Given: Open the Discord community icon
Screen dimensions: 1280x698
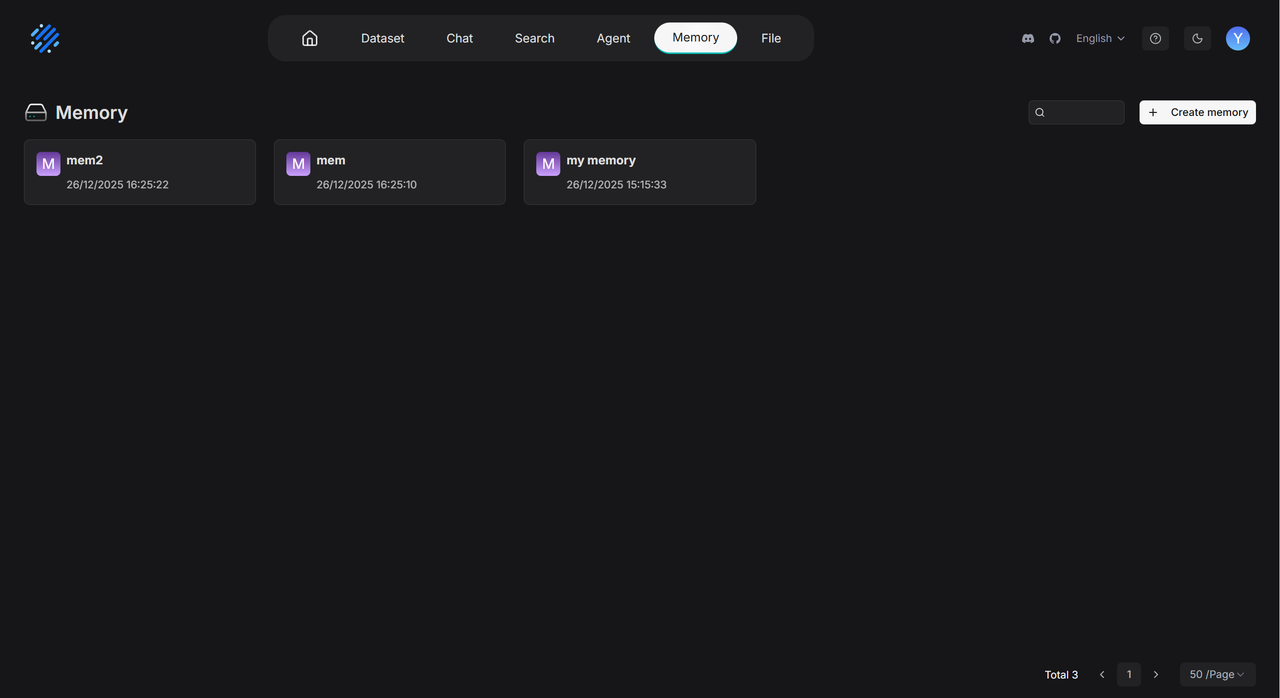Looking at the screenshot, I should [x=1028, y=38].
